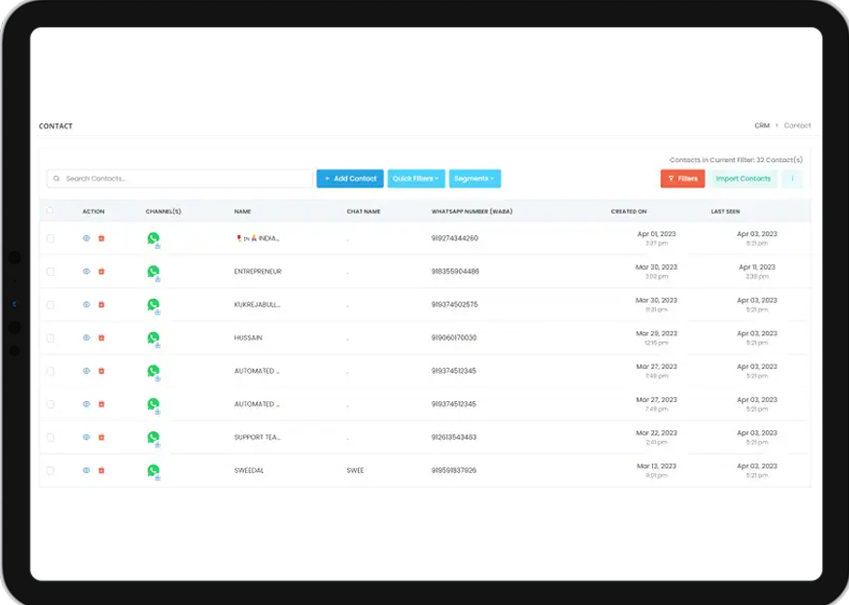The height and width of the screenshot is (605, 849).
Task: Select the SWEEDAL row checkbox
Action: click(50, 470)
